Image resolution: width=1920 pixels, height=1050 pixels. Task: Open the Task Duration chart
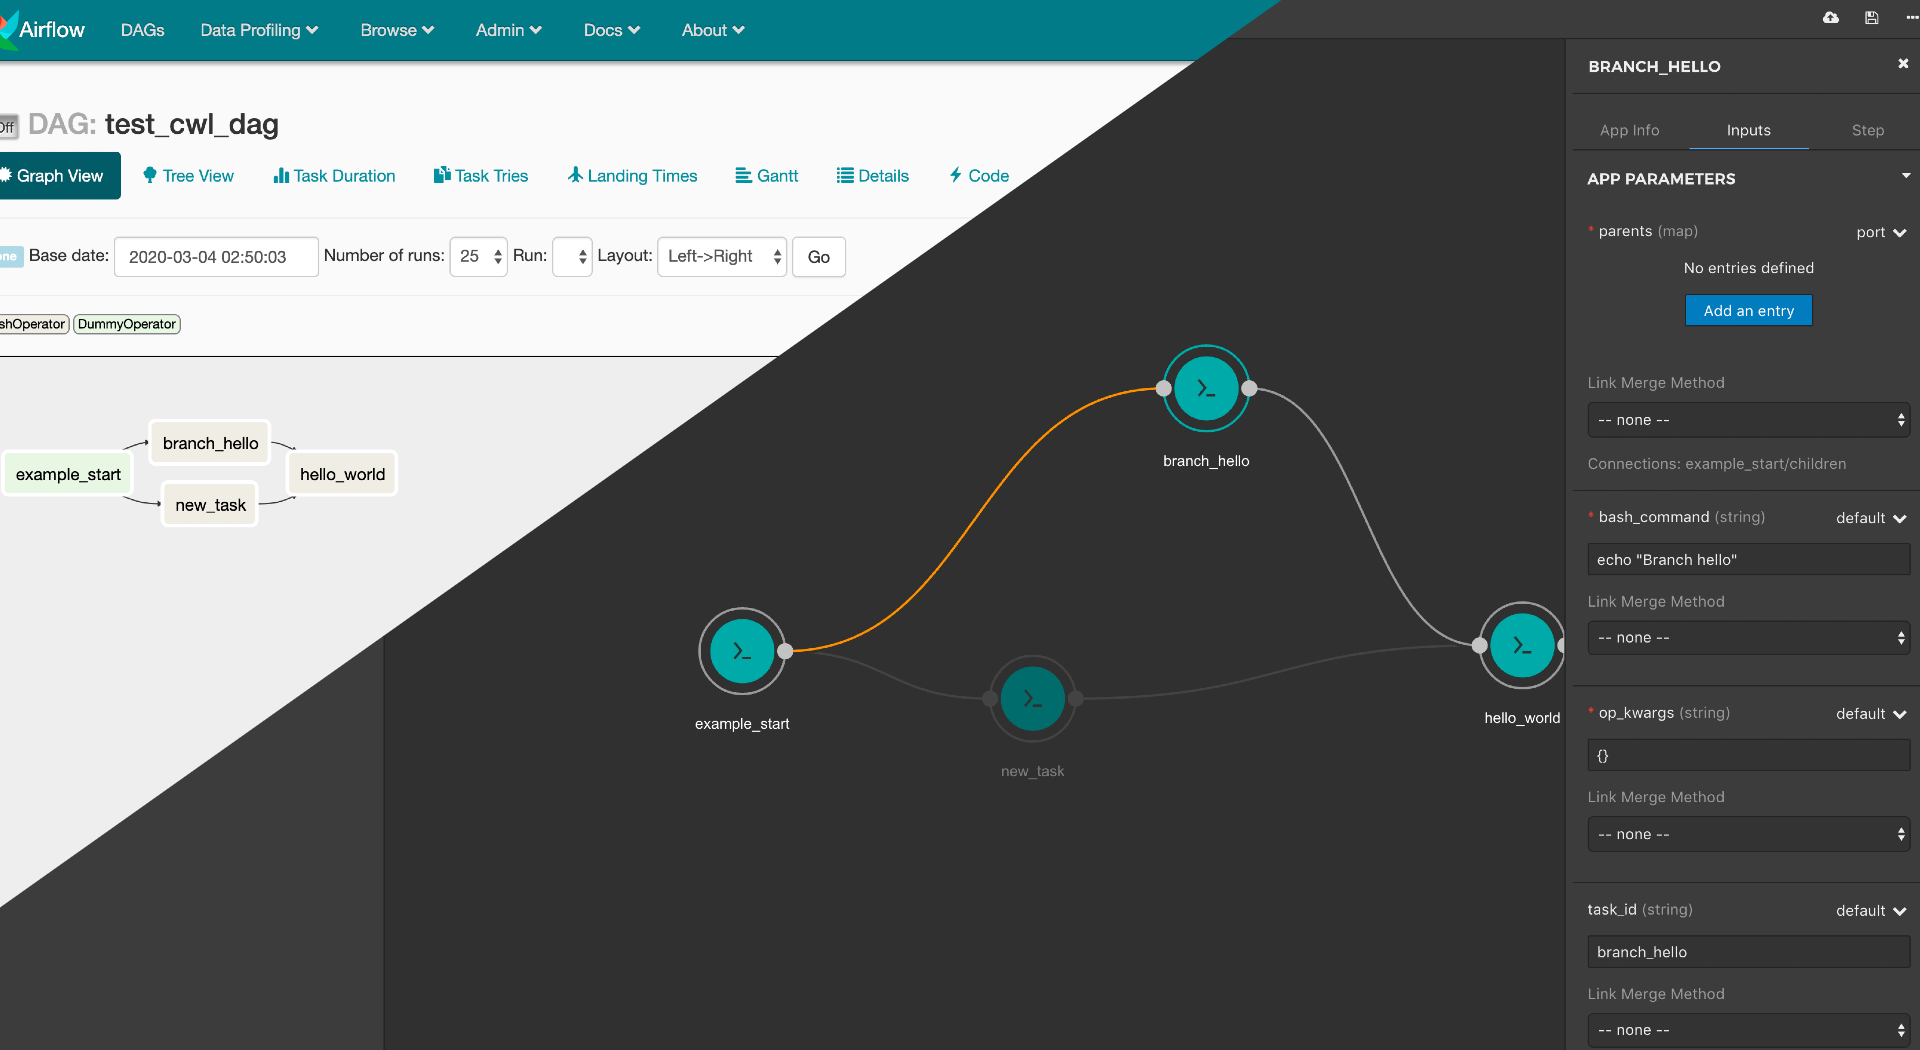click(333, 175)
